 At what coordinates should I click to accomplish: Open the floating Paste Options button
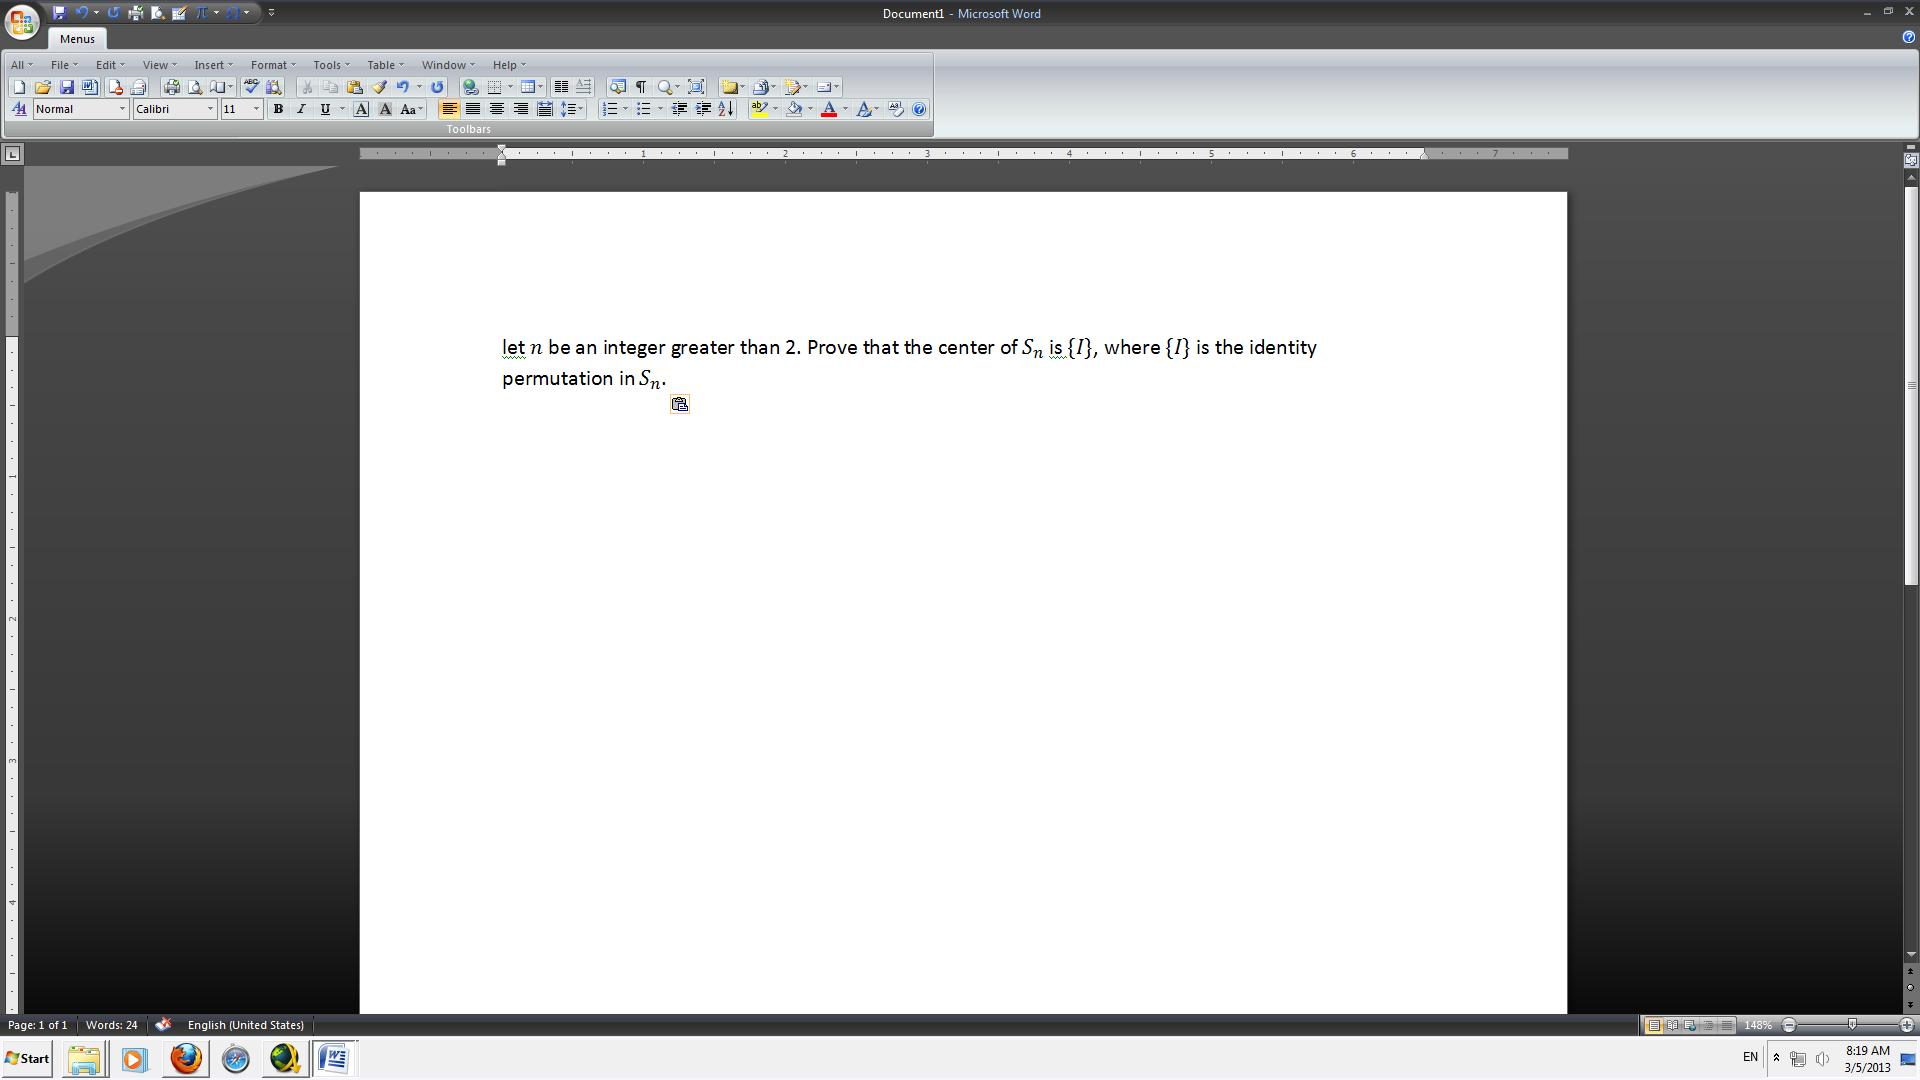[679, 403]
